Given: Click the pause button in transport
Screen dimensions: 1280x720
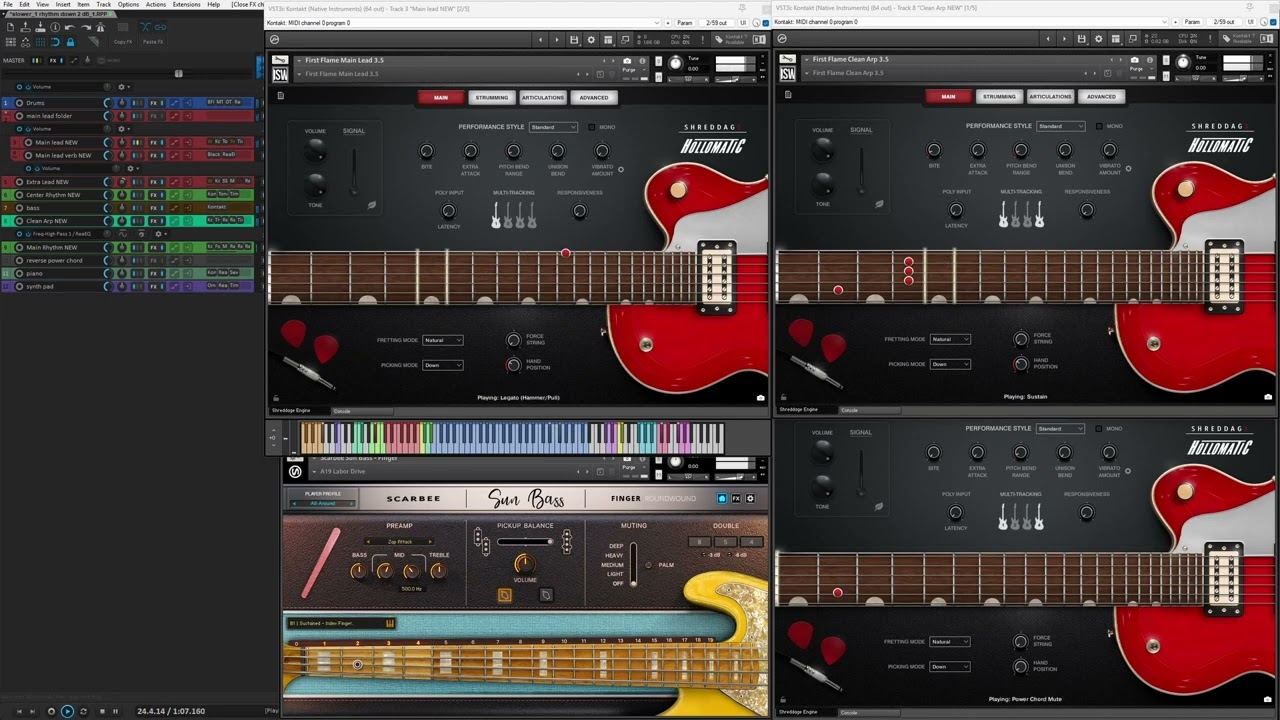Looking at the screenshot, I should [x=115, y=711].
